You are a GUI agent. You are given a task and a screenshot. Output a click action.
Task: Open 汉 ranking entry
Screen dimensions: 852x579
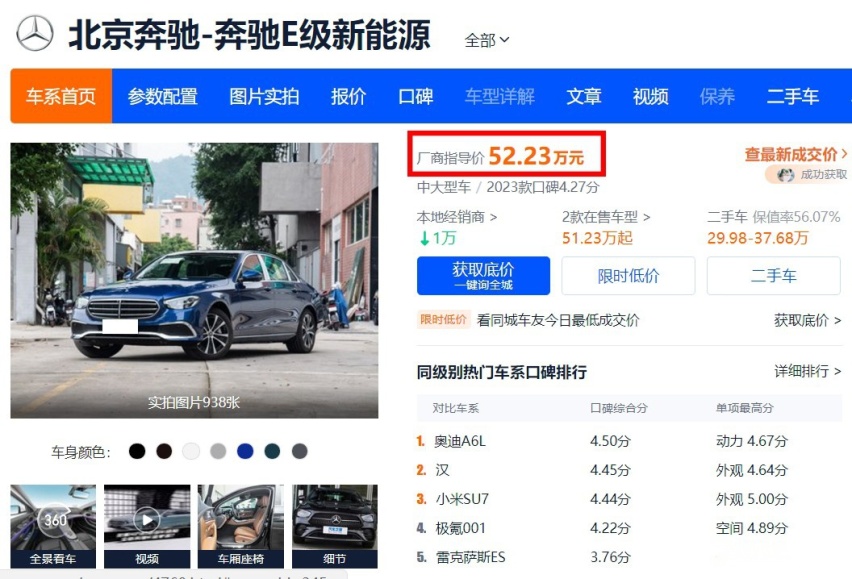[x=442, y=470]
